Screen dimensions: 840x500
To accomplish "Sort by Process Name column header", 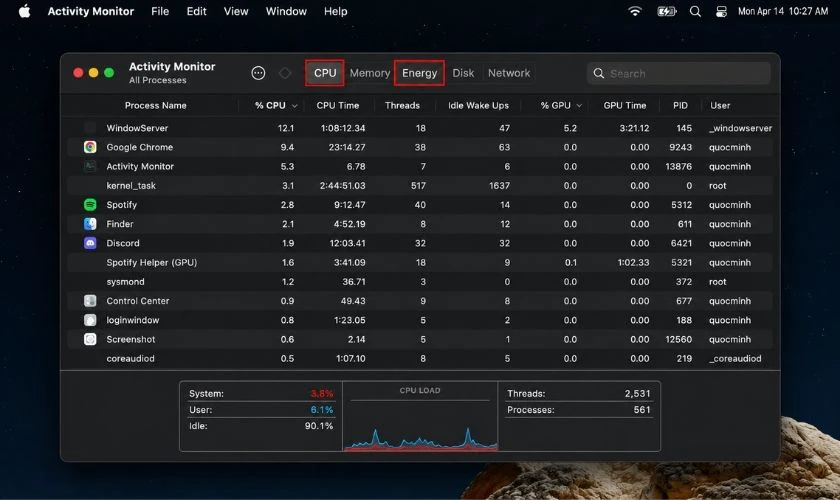I will (155, 106).
